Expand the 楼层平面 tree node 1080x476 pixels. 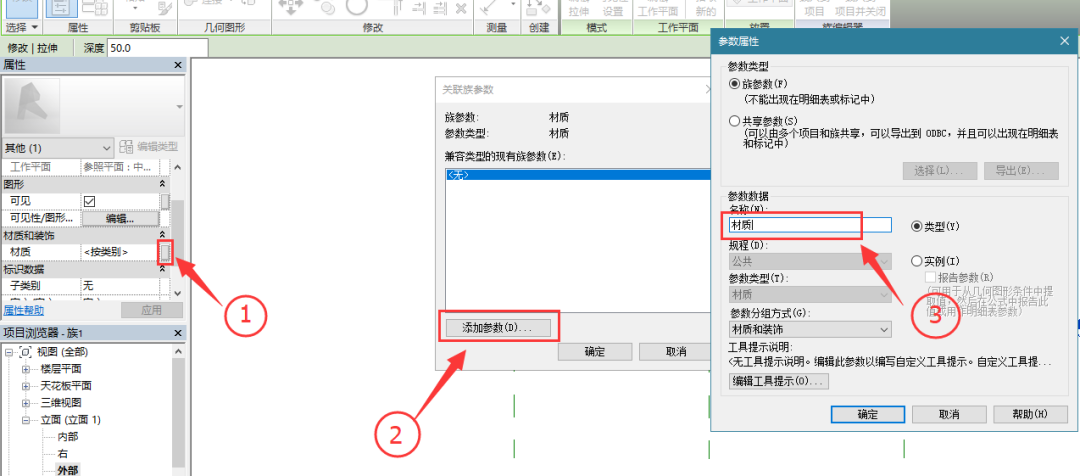[26, 369]
